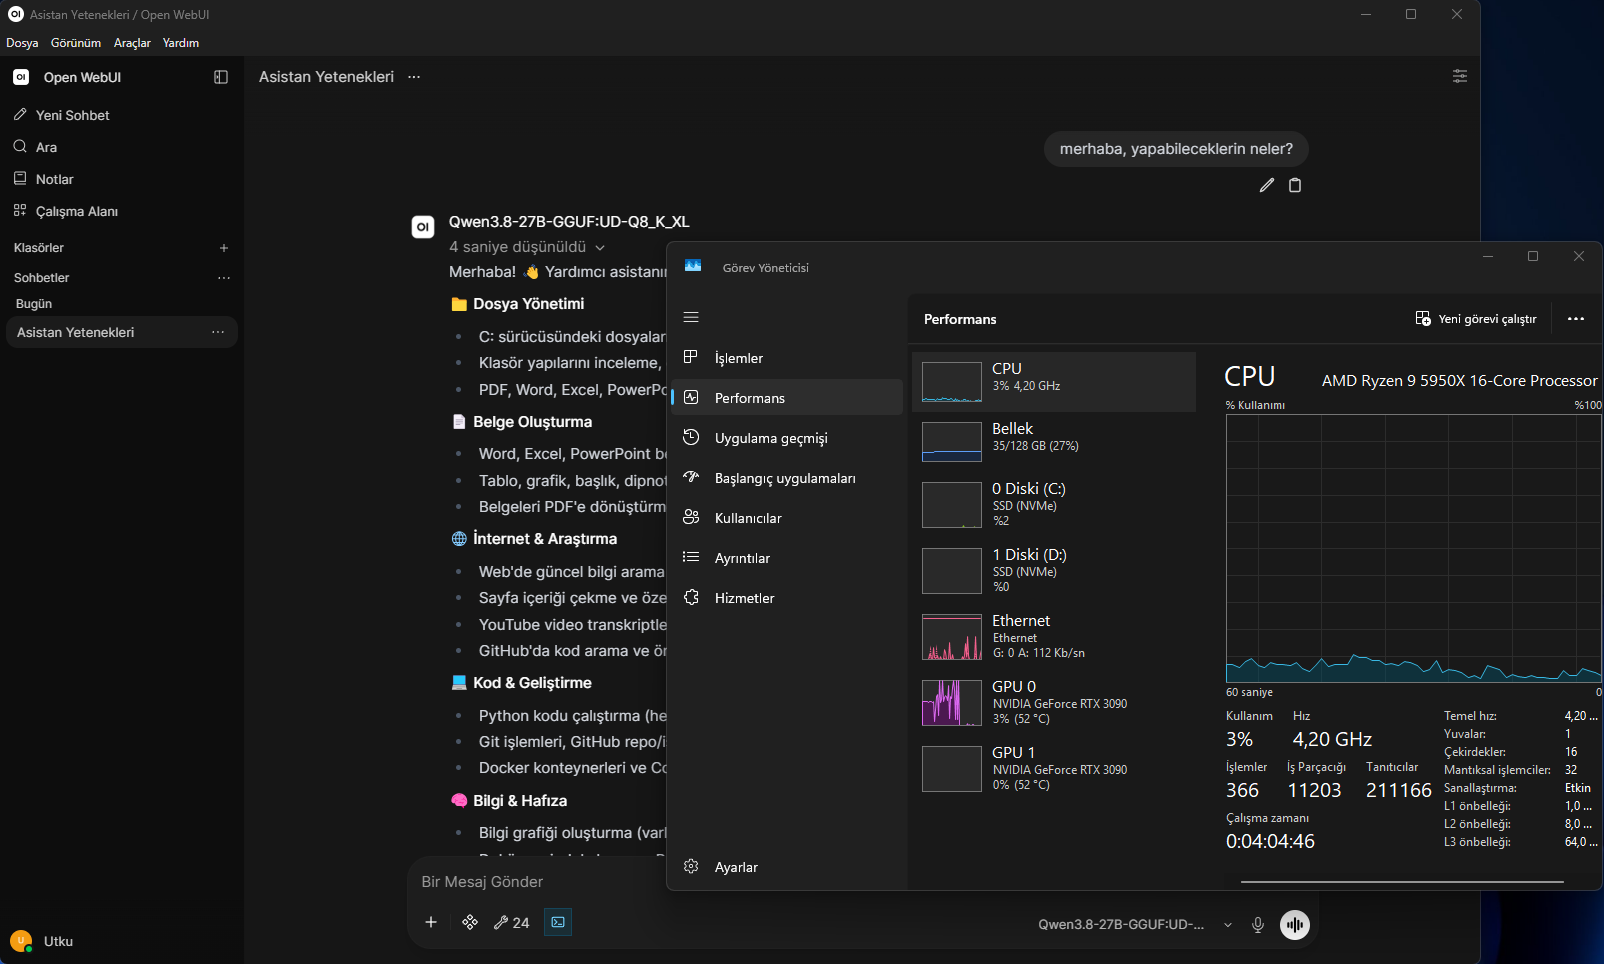
Task: Open Çalışma Alanı in the sidebar
Action: coord(121,211)
